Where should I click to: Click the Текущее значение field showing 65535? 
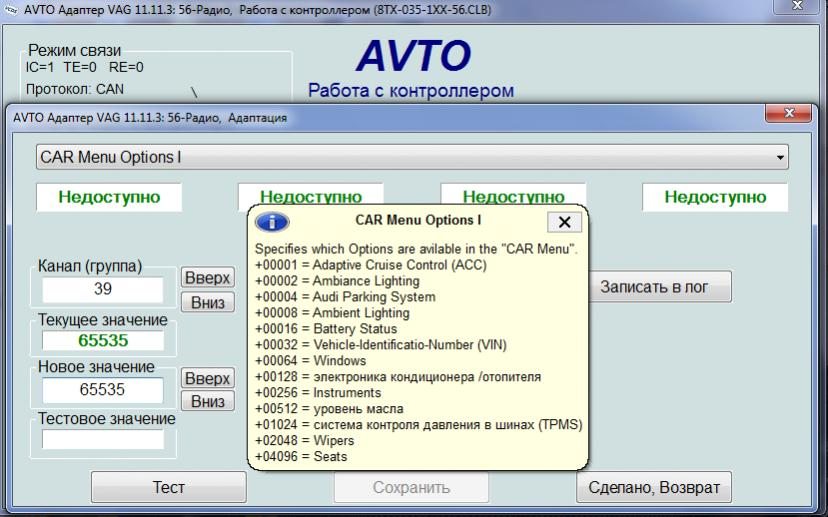pos(103,341)
